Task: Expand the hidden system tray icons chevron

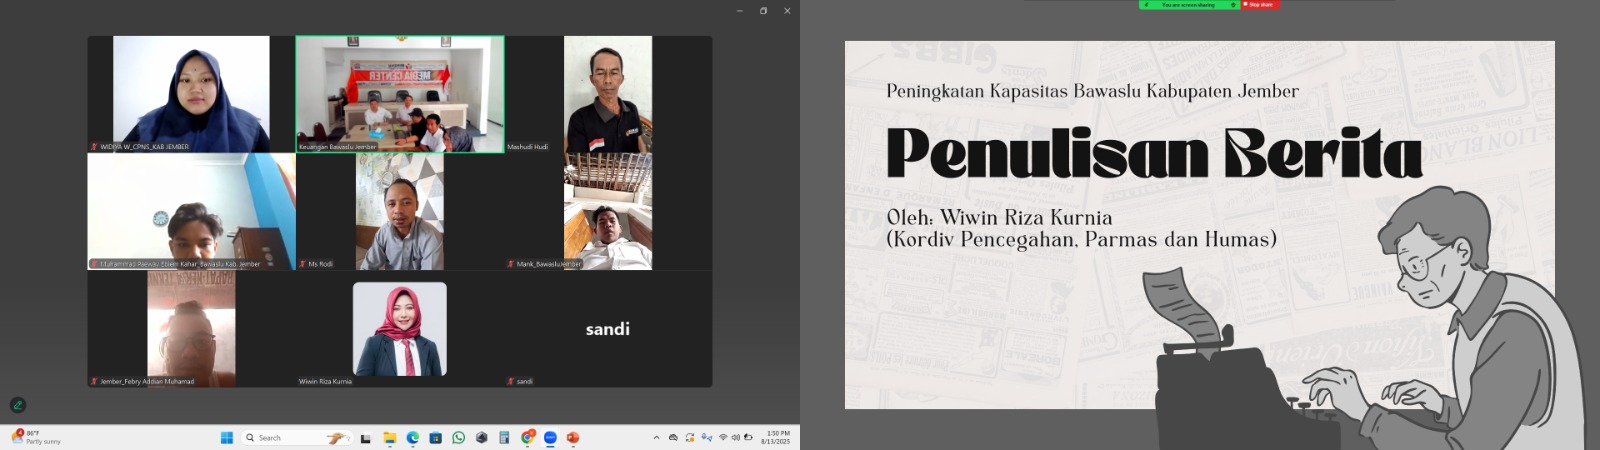Action: click(x=656, y=437)
